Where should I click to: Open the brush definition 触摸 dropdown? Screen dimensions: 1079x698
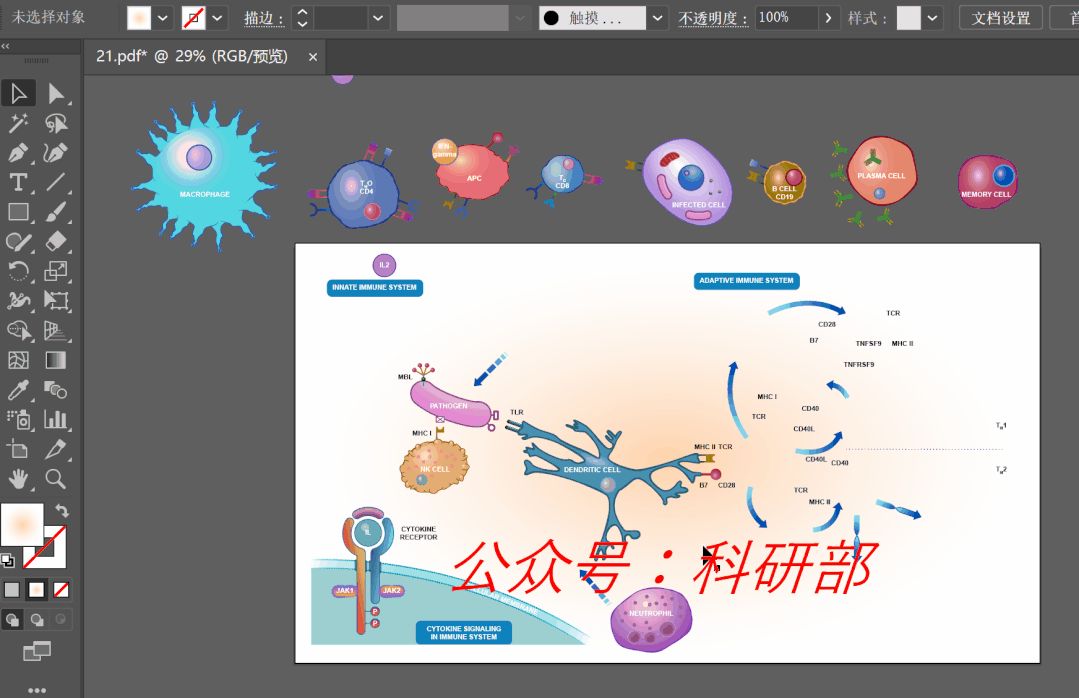pyautogui.click(x=657, y=18)
